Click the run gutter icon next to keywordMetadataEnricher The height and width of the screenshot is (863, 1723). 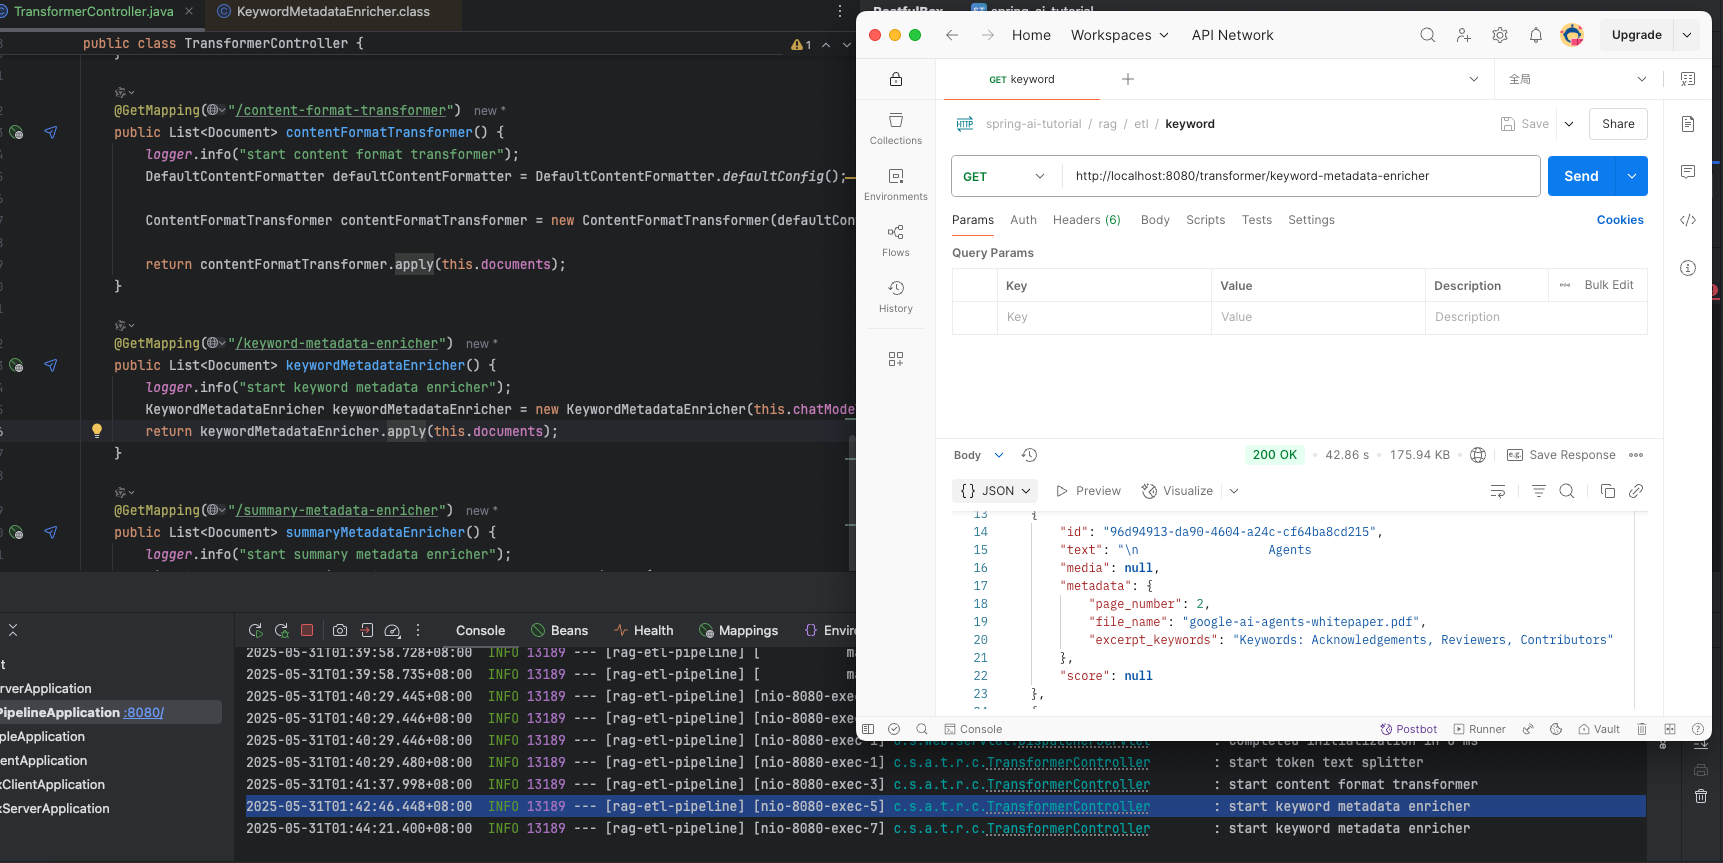16,366
